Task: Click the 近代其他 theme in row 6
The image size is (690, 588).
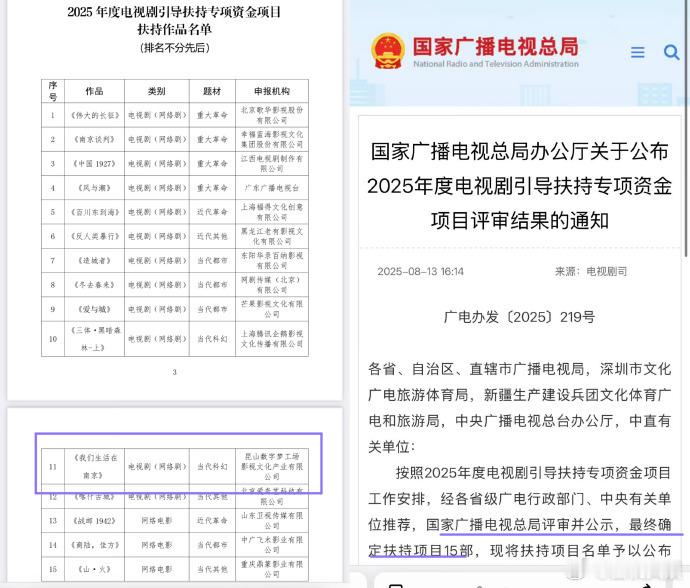Action: pyautogui.click(x=212, y=236)
